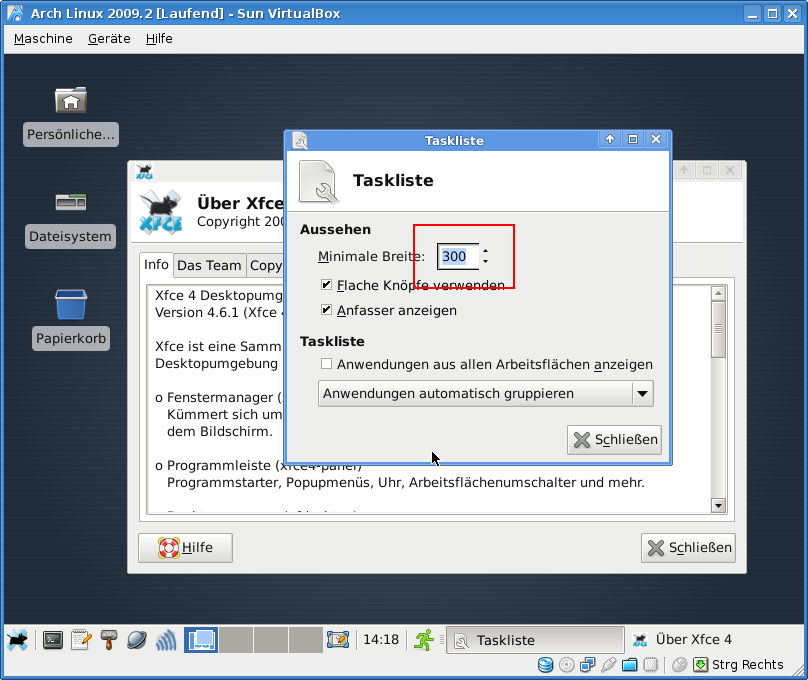808x680 pixels.
Task: Click the scrollbar thumb in Über Xfce text
Action: point(718,329)
